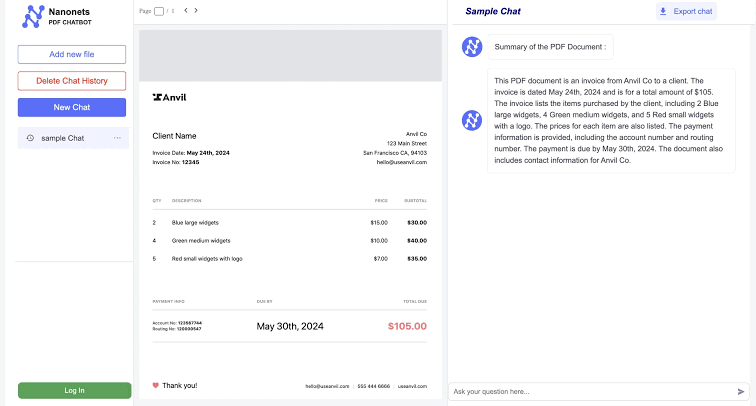Click the Add new file button
The width and height of the screenshot is (756, 406).
[72, 54]
